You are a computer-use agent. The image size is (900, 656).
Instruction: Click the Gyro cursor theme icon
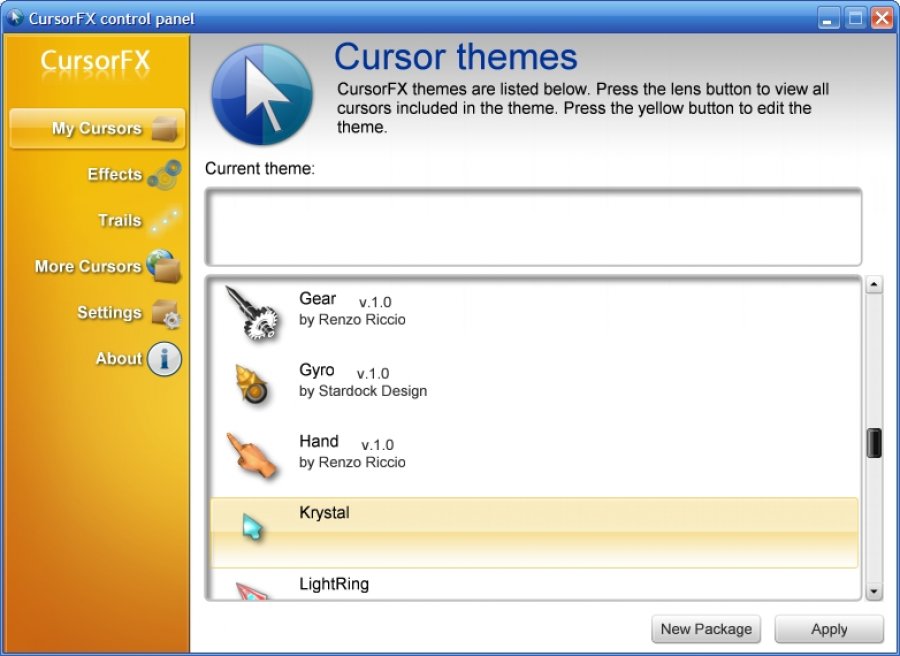tap(251, 384)
